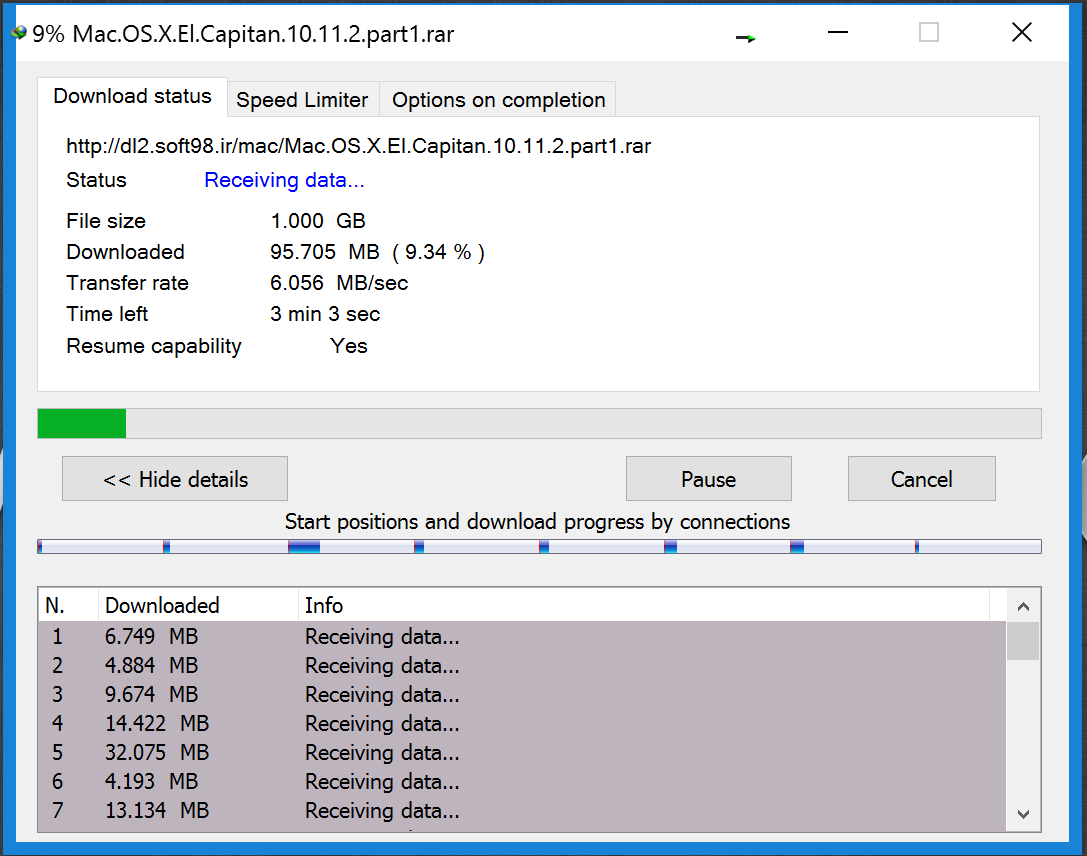Click the time left value 3 min 3 sec

pos(325,314)
